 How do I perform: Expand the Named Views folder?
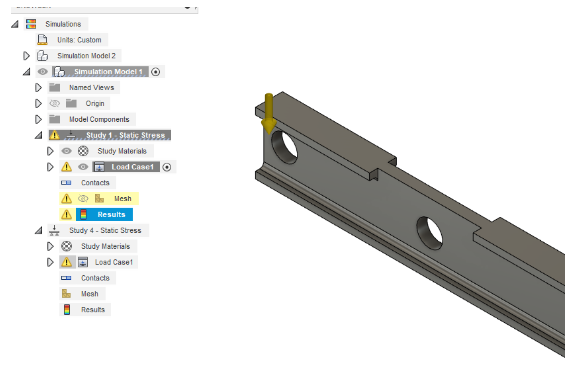pyautogui.click(x=38, y=88)
